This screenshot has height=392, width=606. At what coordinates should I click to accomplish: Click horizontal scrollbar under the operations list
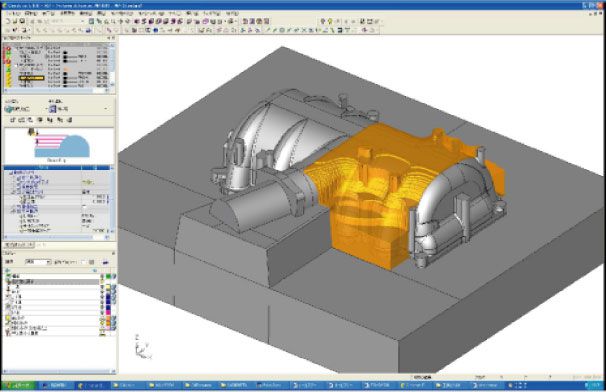tap(56, 90)
